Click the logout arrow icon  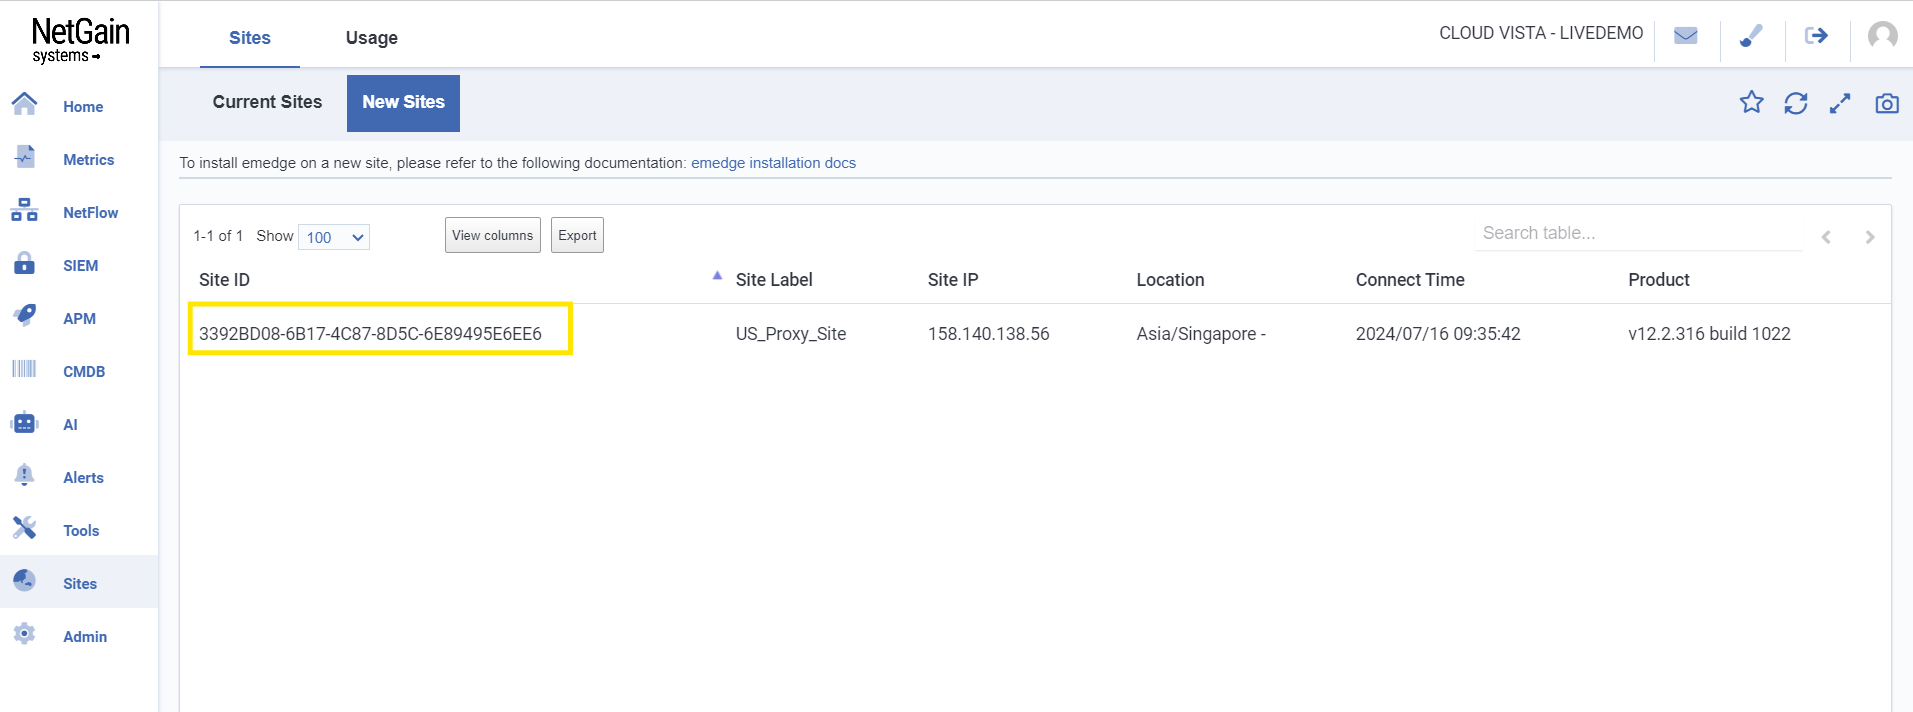click(x=1816, y=36)
